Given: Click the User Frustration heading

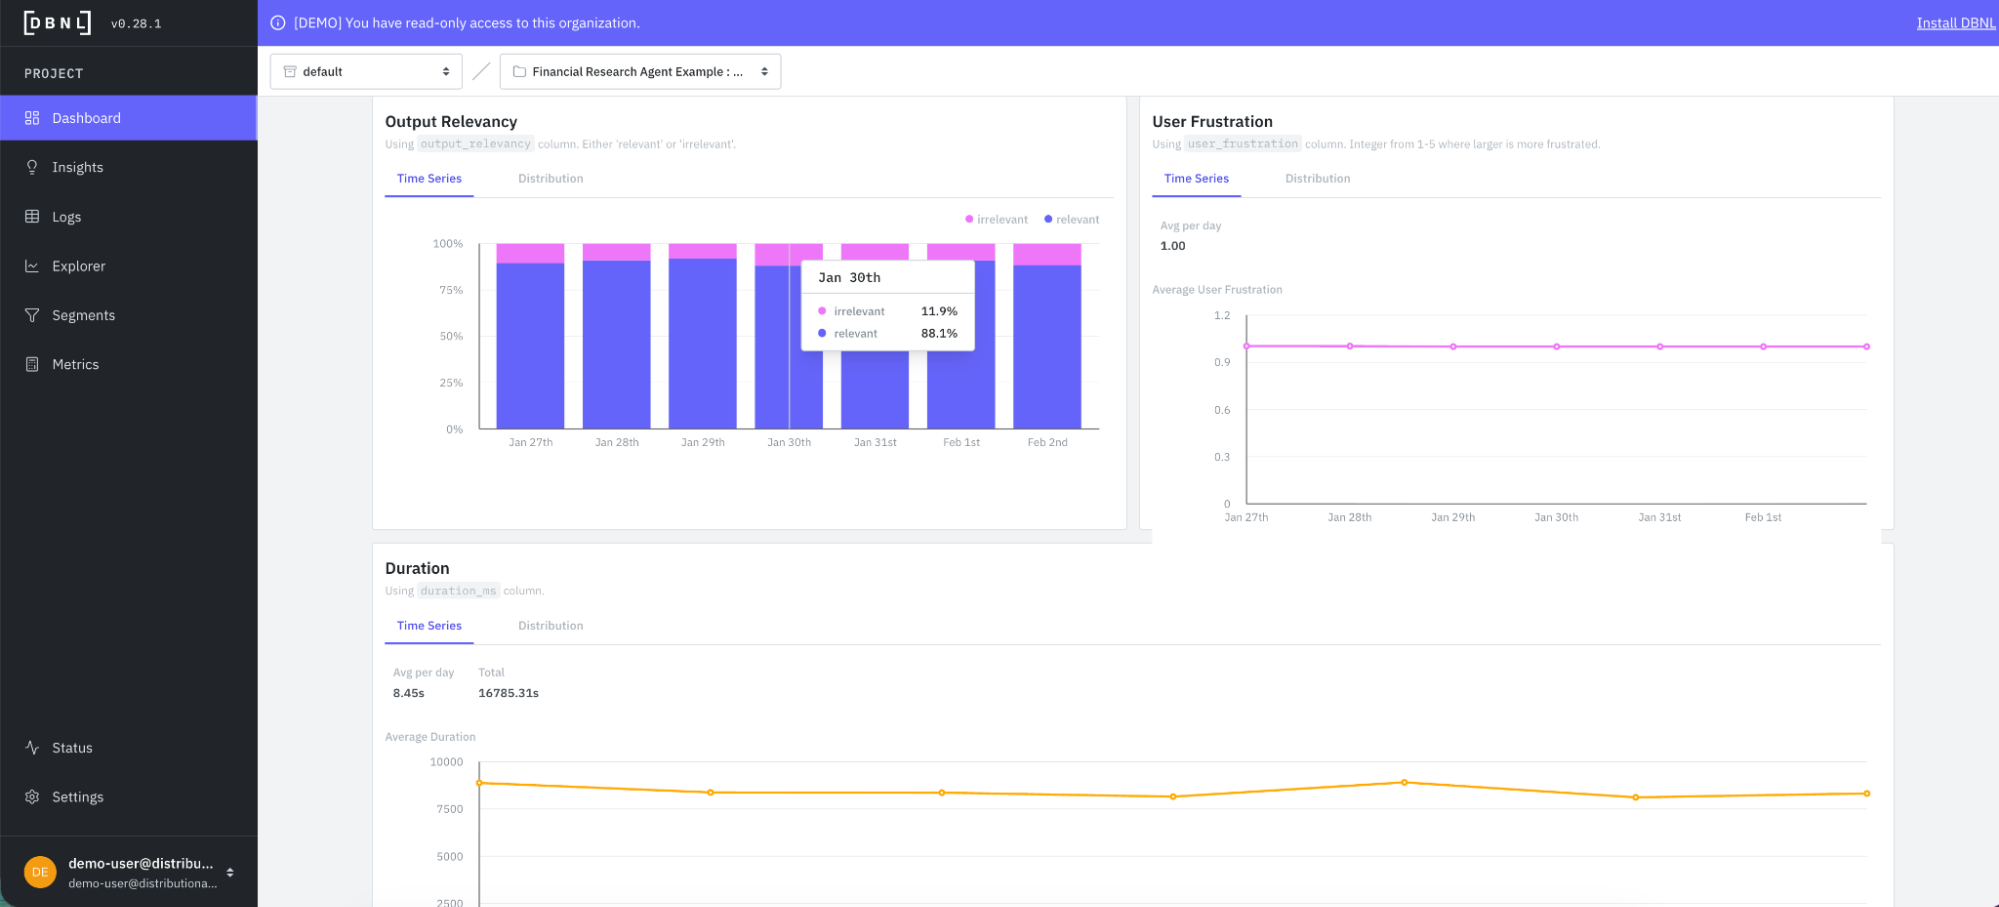Looking at the screenshot, I should (x=1212, y=122).
